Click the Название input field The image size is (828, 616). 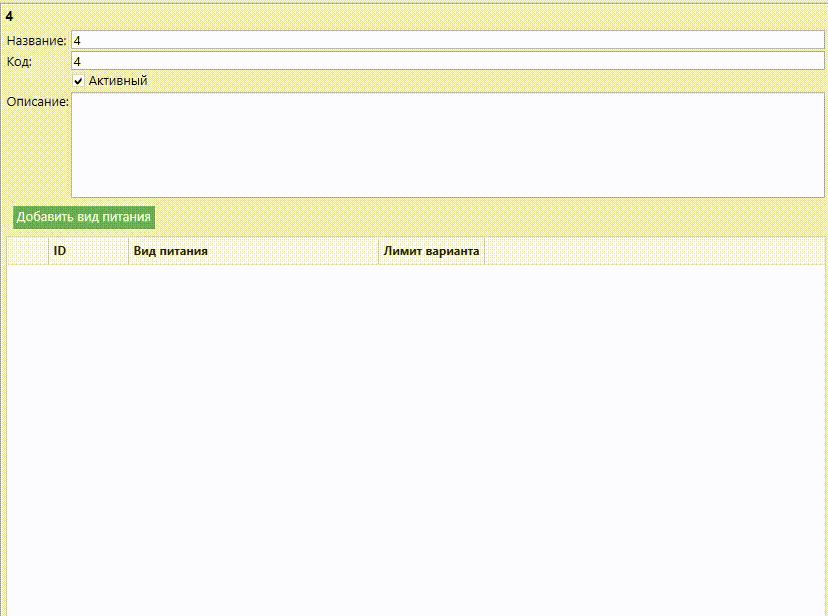click(x=446, y=40)
